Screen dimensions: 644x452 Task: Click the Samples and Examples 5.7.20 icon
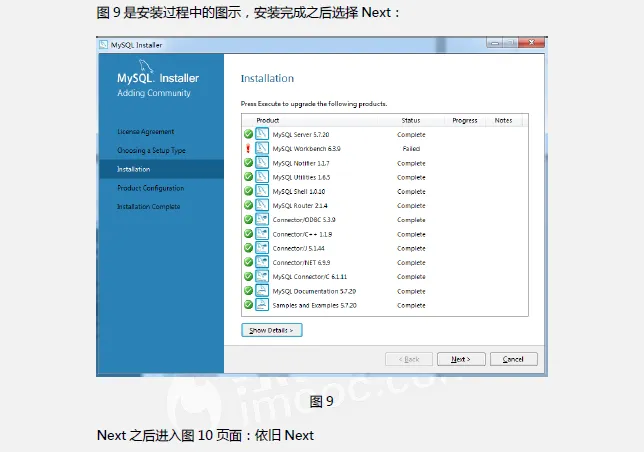click(262, 305)
